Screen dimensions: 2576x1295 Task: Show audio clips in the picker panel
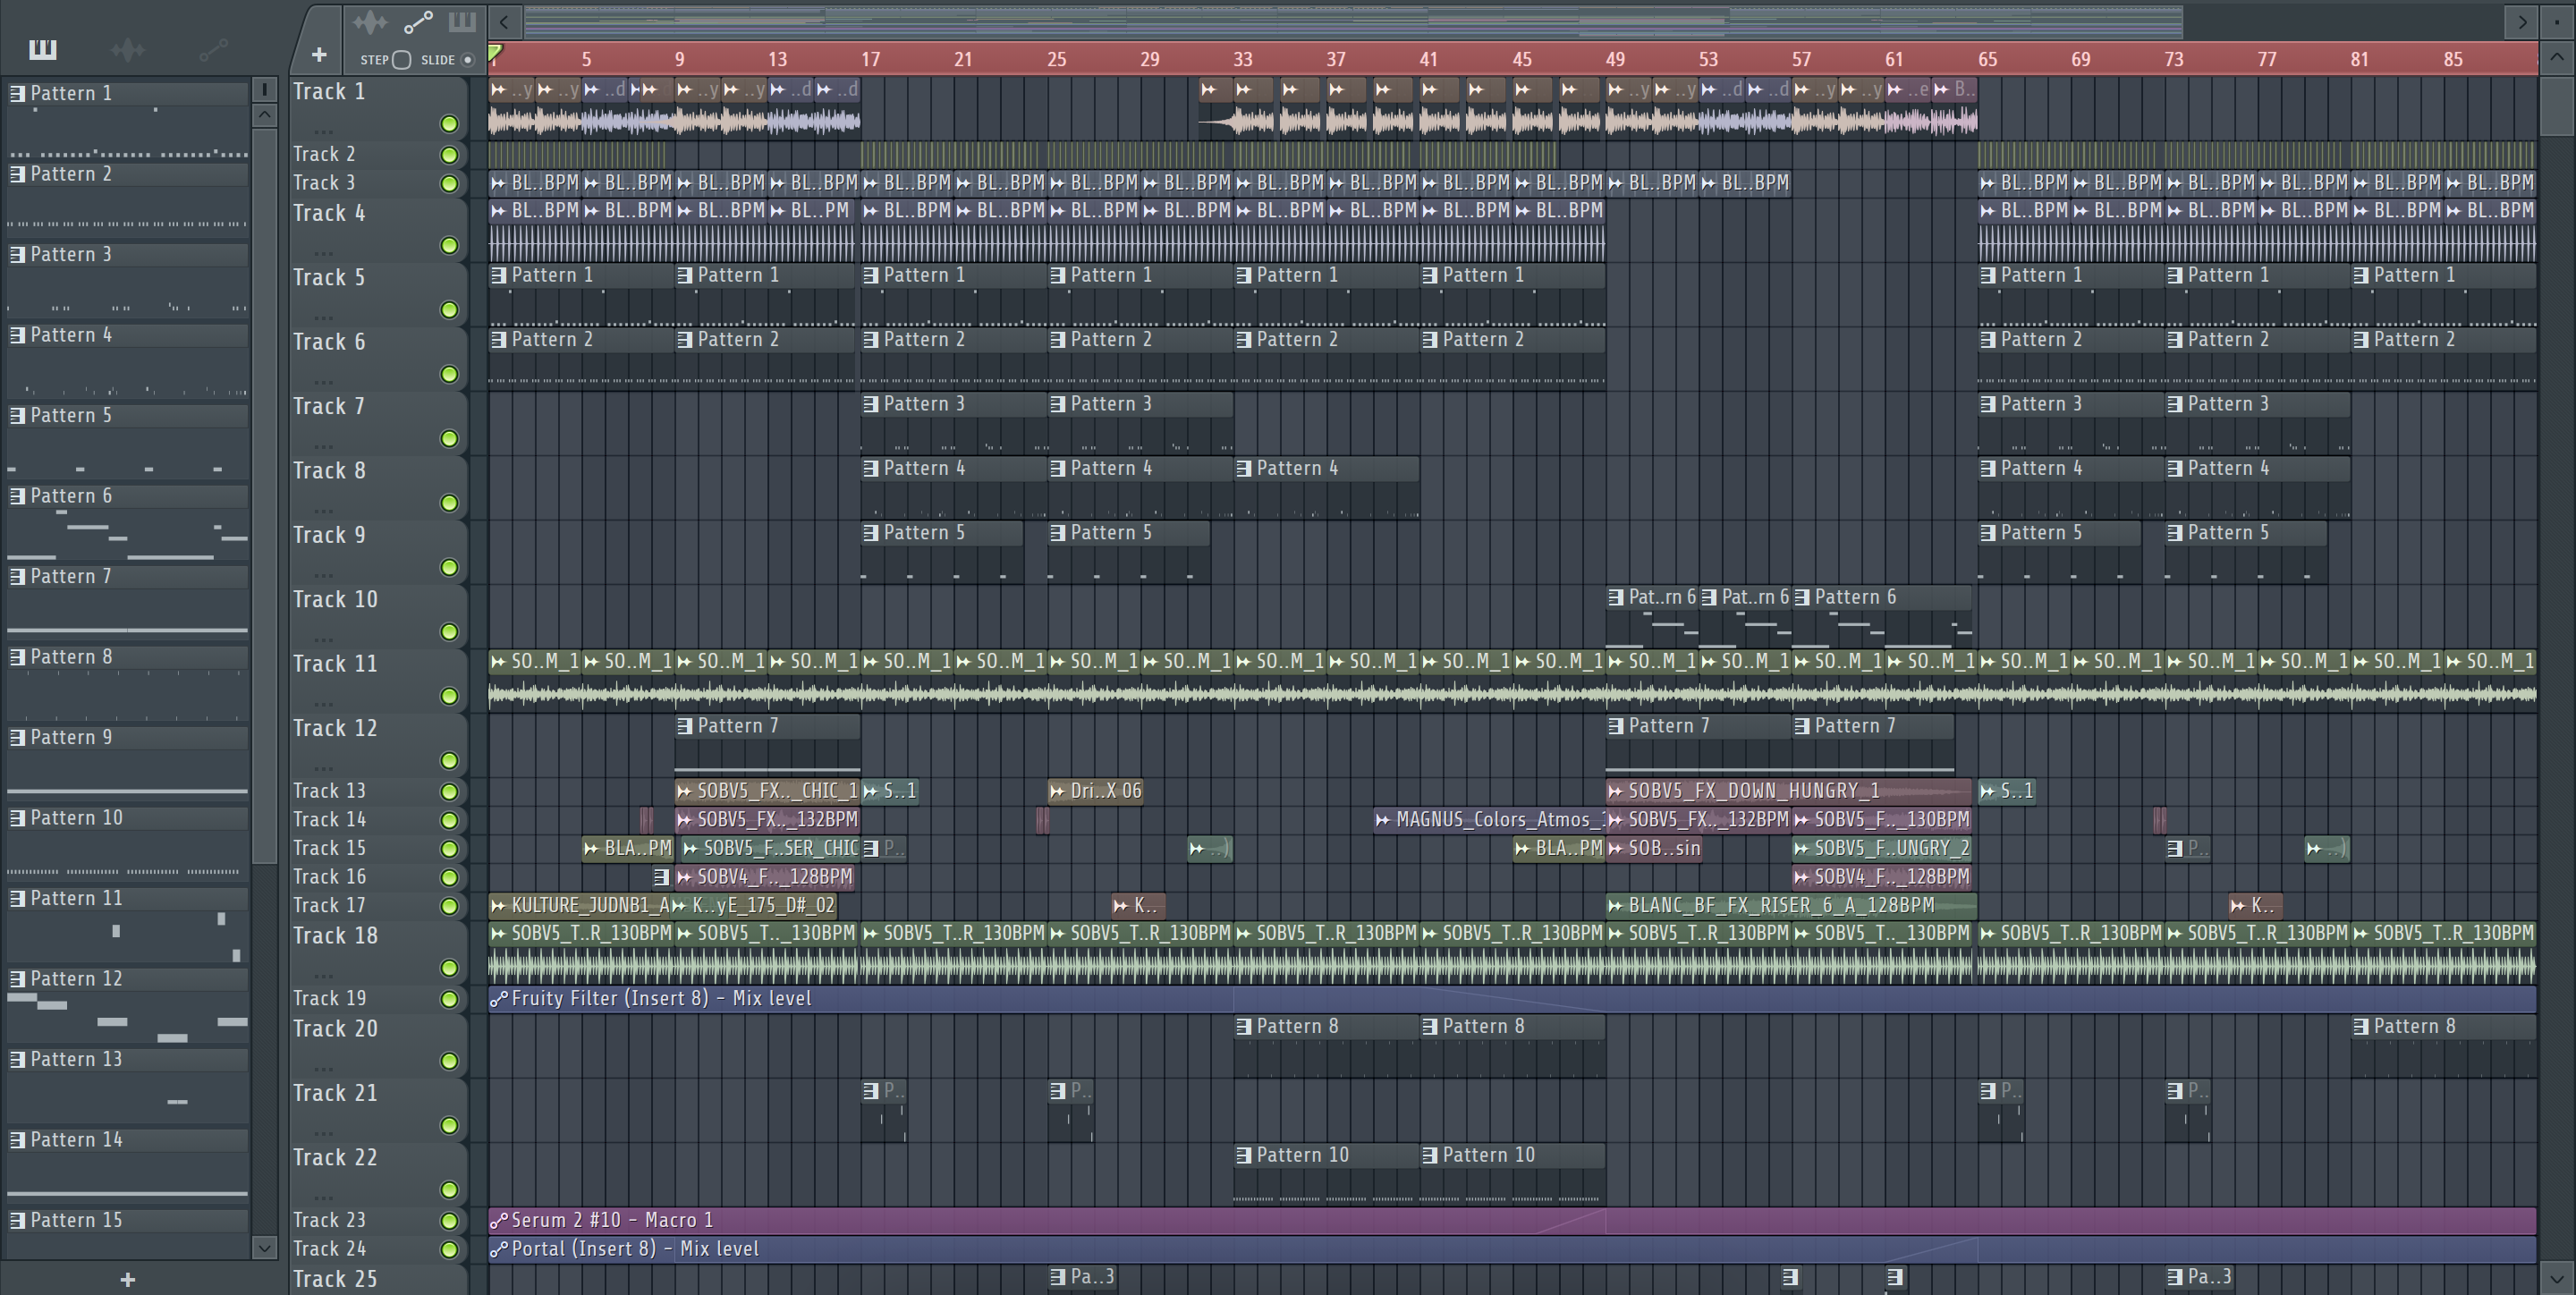[x=128, y=49]
